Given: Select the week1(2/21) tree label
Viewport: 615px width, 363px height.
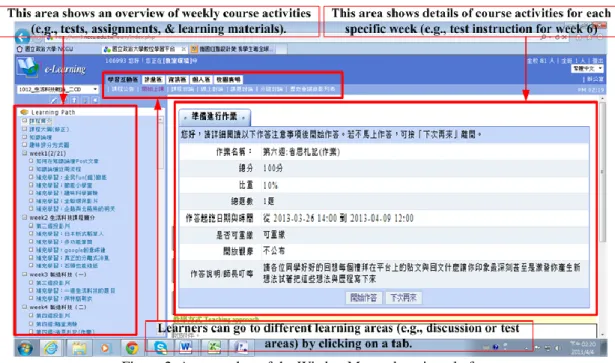Looking at the screenshot, I should click(x=47, y=153).
